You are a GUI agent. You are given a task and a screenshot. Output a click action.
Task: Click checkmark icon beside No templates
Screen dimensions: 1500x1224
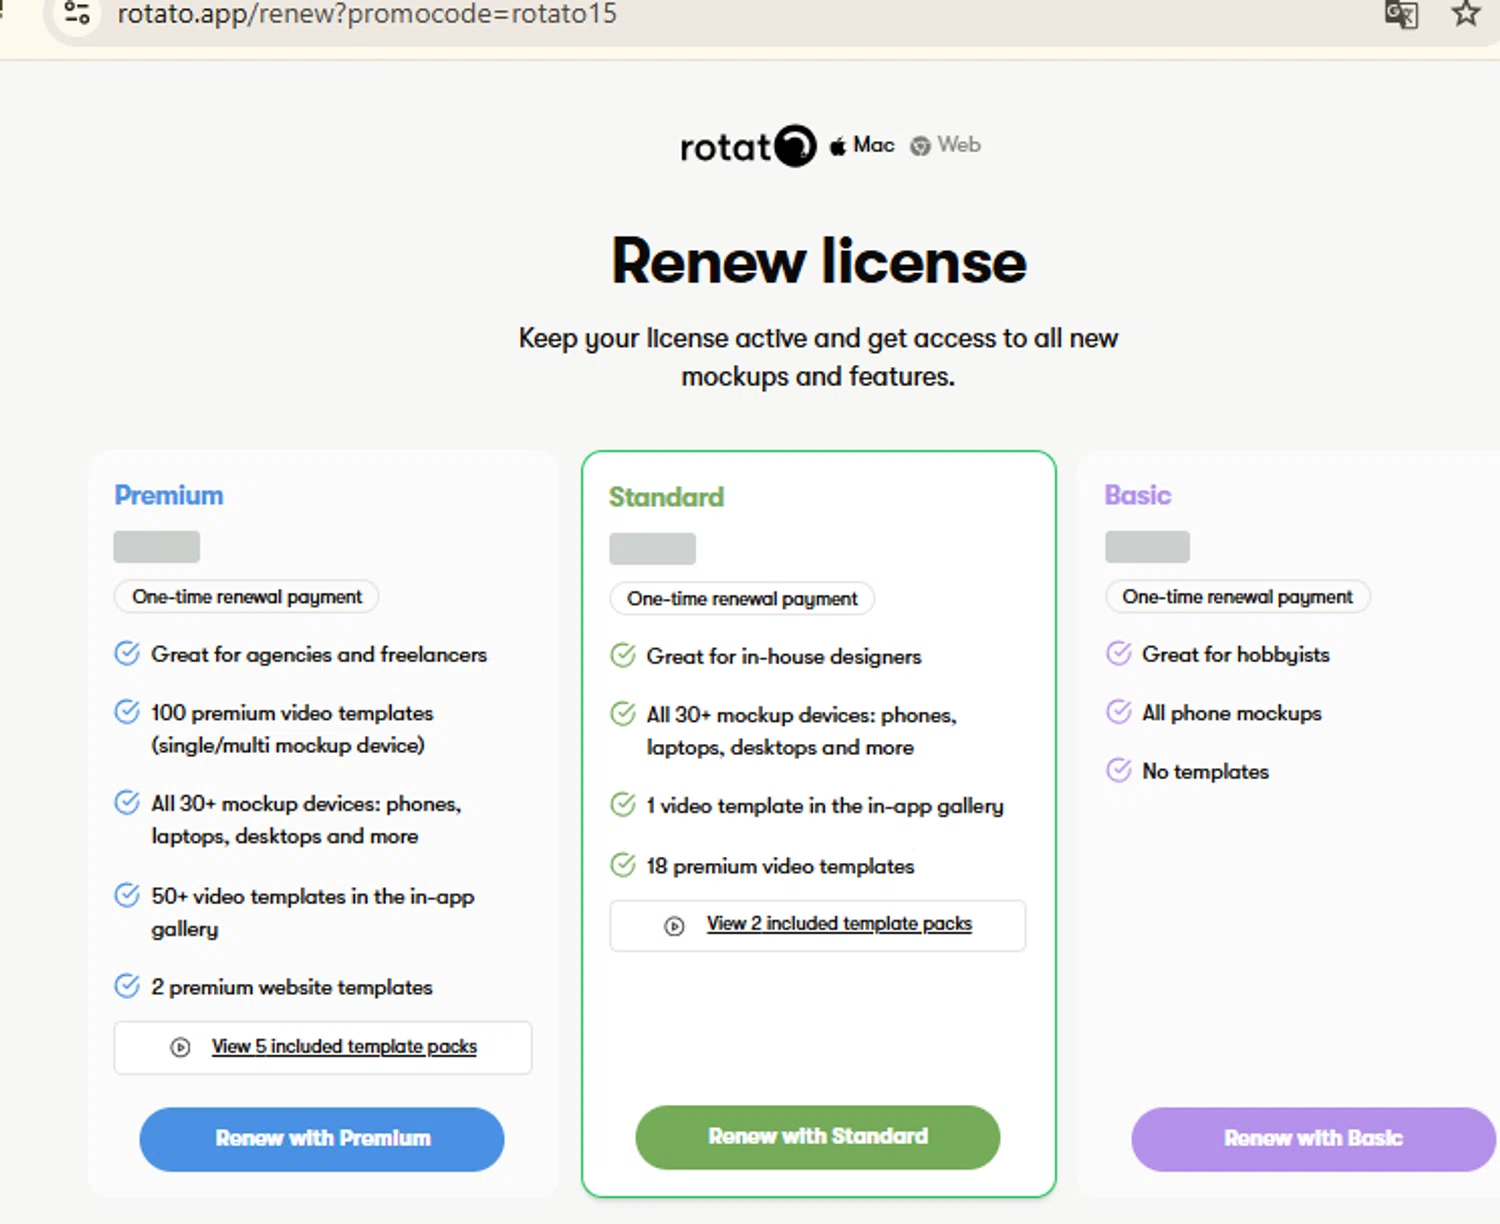point(1119,771)
